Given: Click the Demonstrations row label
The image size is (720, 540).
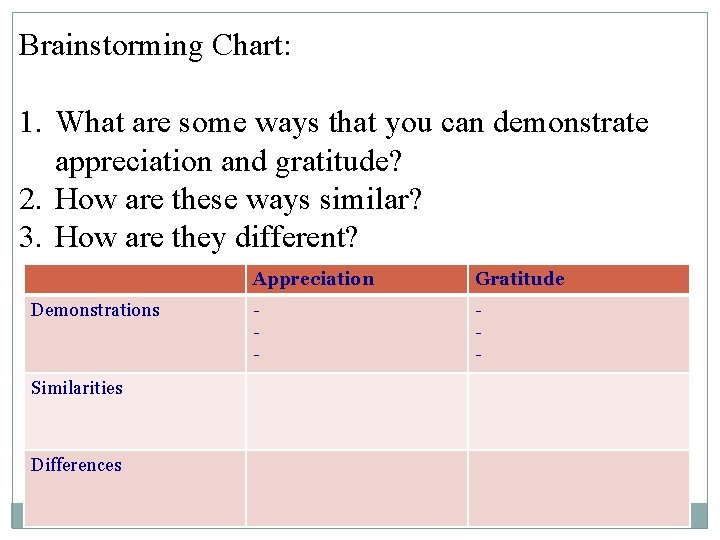Looking at the screenshot, I should pyautogui.click(x=95, y=310).
